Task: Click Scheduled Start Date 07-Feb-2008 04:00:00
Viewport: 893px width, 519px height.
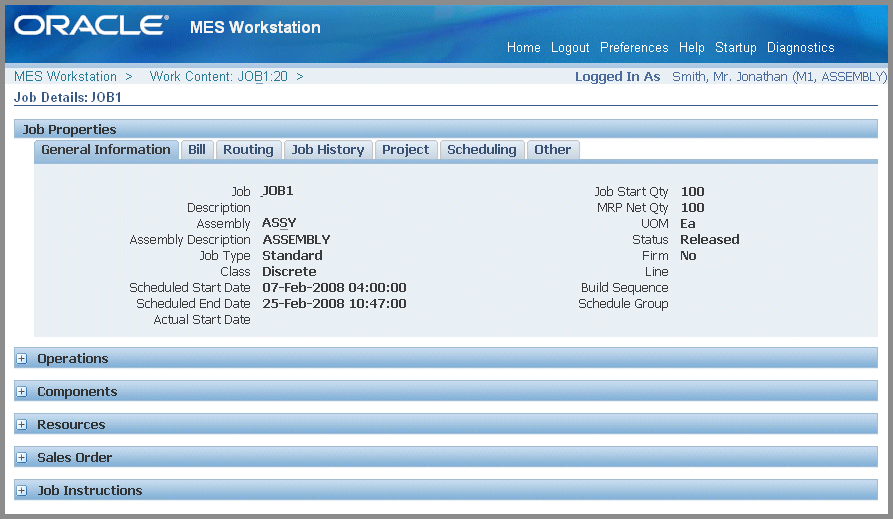Action: coord(334,287)
